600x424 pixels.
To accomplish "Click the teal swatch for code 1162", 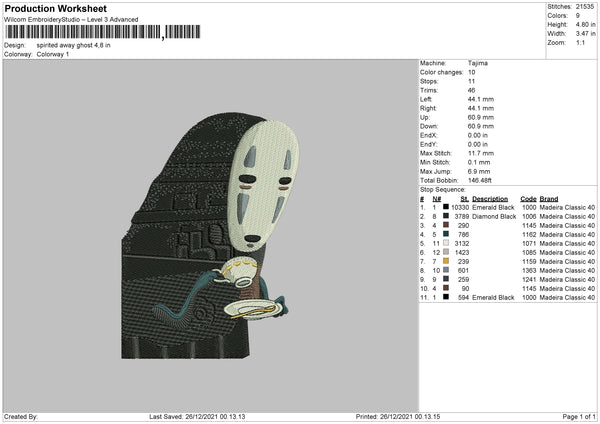I will click(446, 234).
